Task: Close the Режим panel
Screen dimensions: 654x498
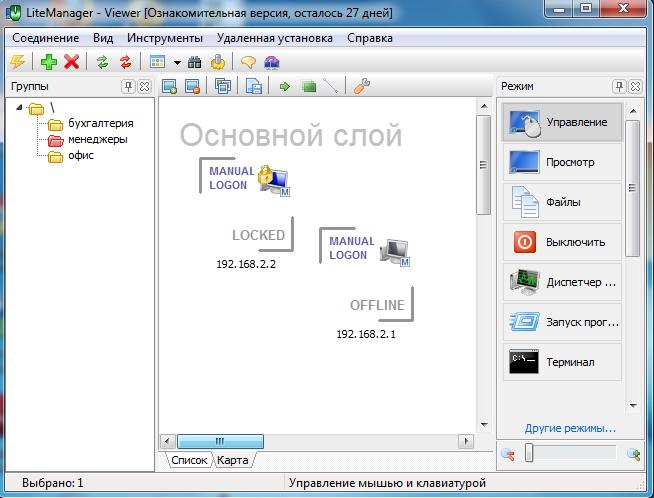Action: tap(635, 86)
